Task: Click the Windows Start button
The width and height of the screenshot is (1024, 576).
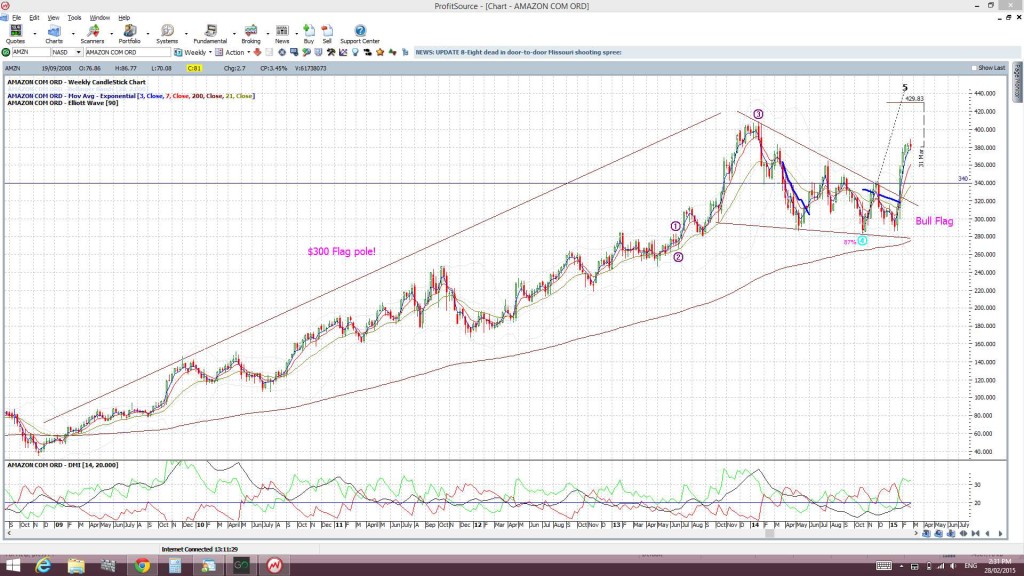Action: click(x=12, y=566)
